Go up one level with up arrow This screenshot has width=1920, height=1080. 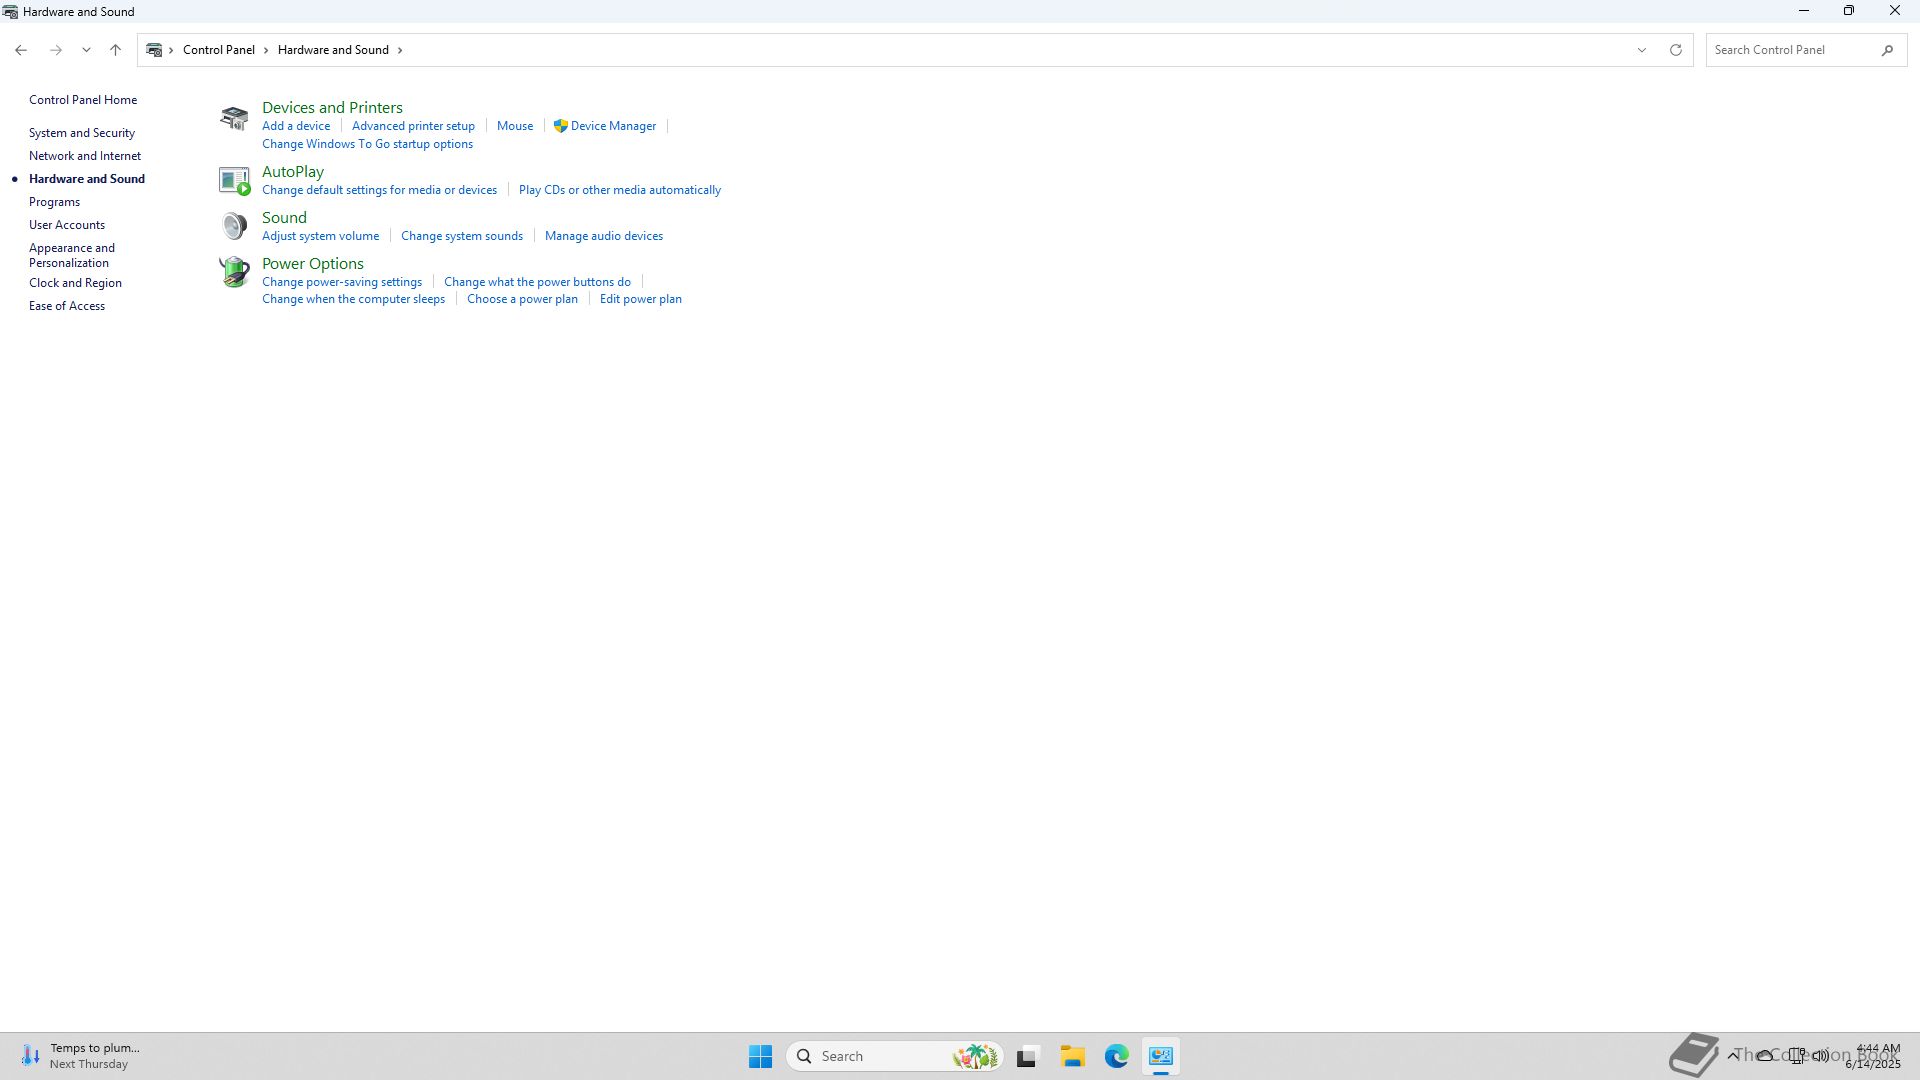(115, 50)
